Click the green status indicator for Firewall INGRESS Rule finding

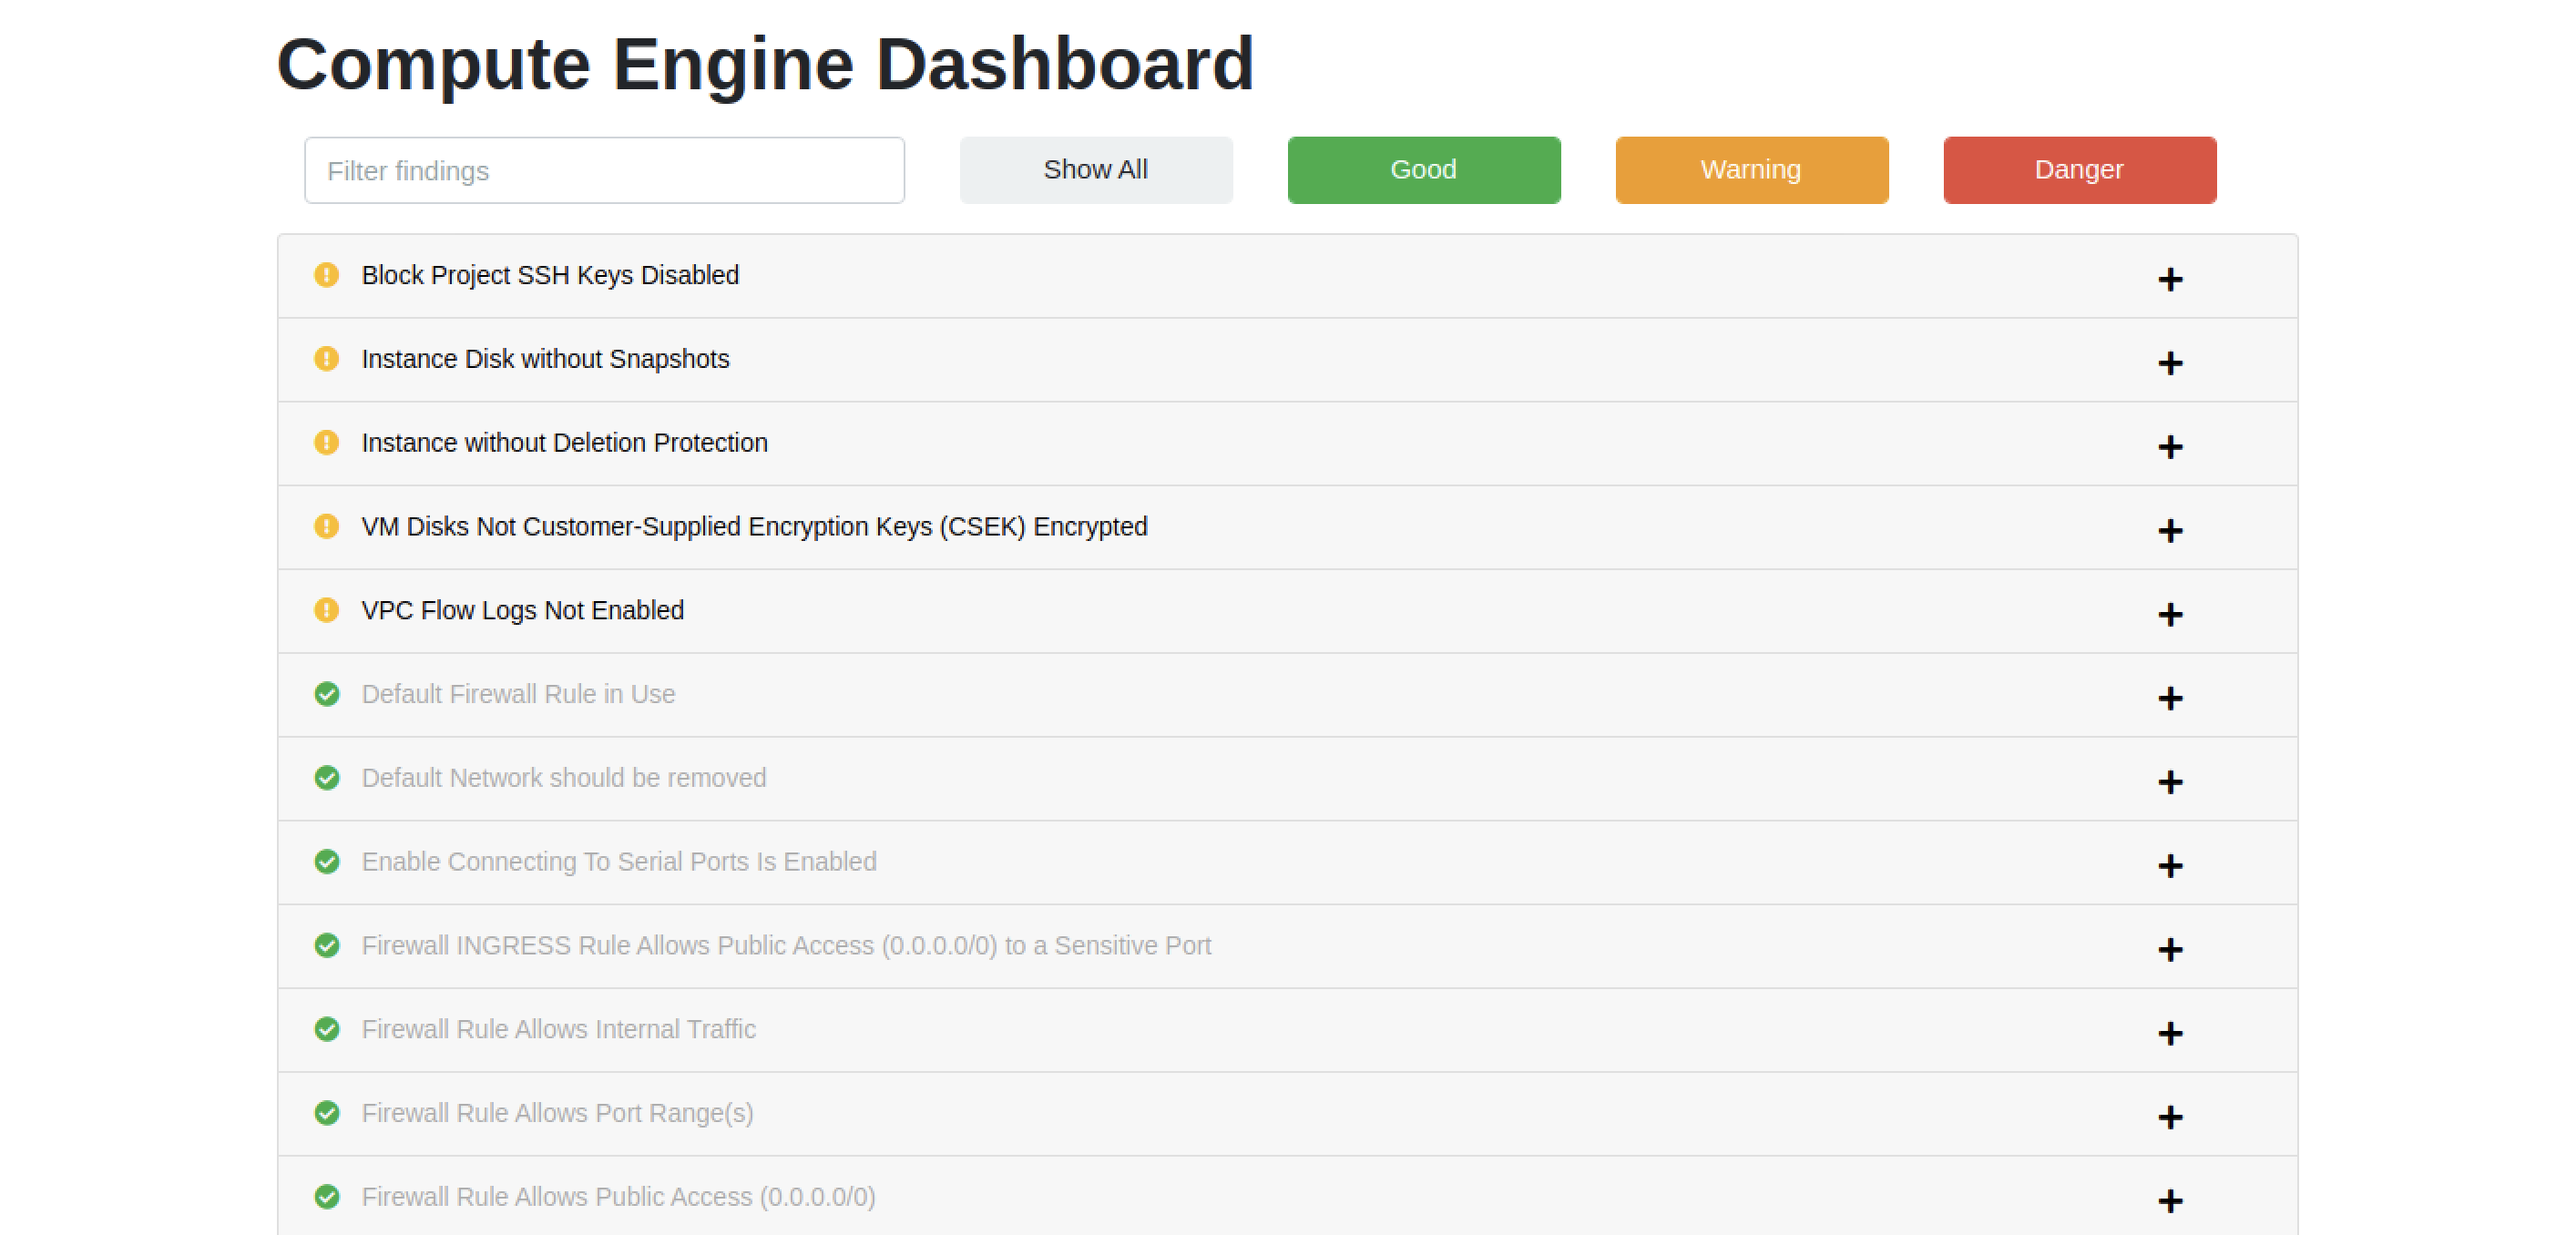pos(327,945)
